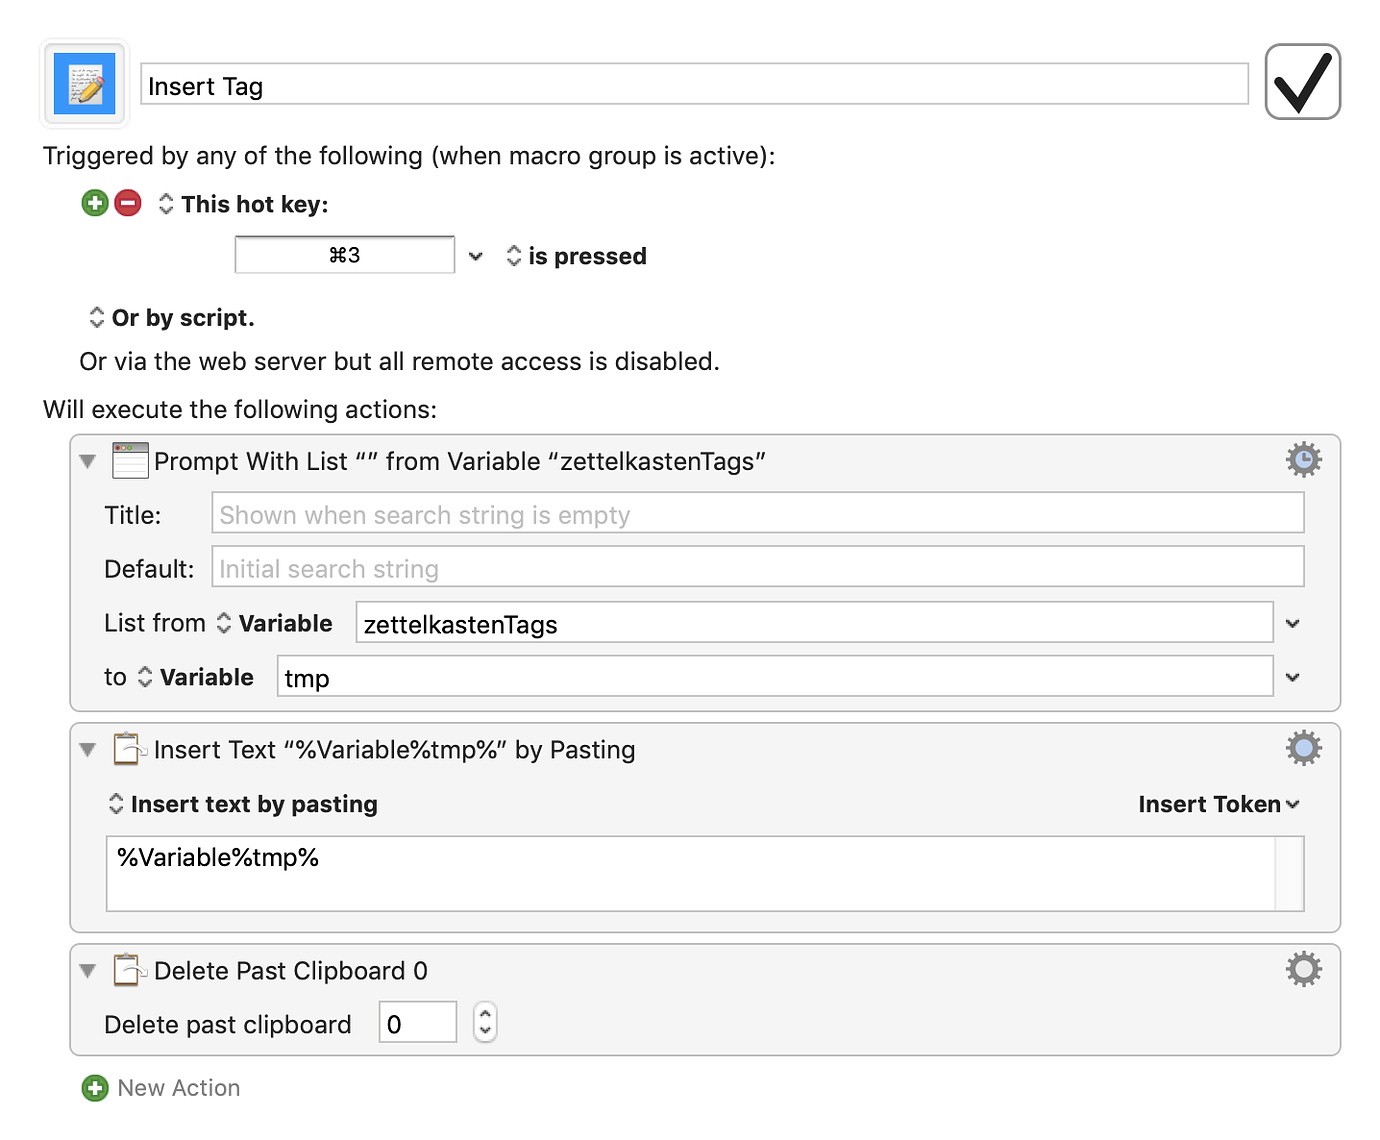
Task: Open dropdown next to hot key field
Action: click(x=476, y=256)
